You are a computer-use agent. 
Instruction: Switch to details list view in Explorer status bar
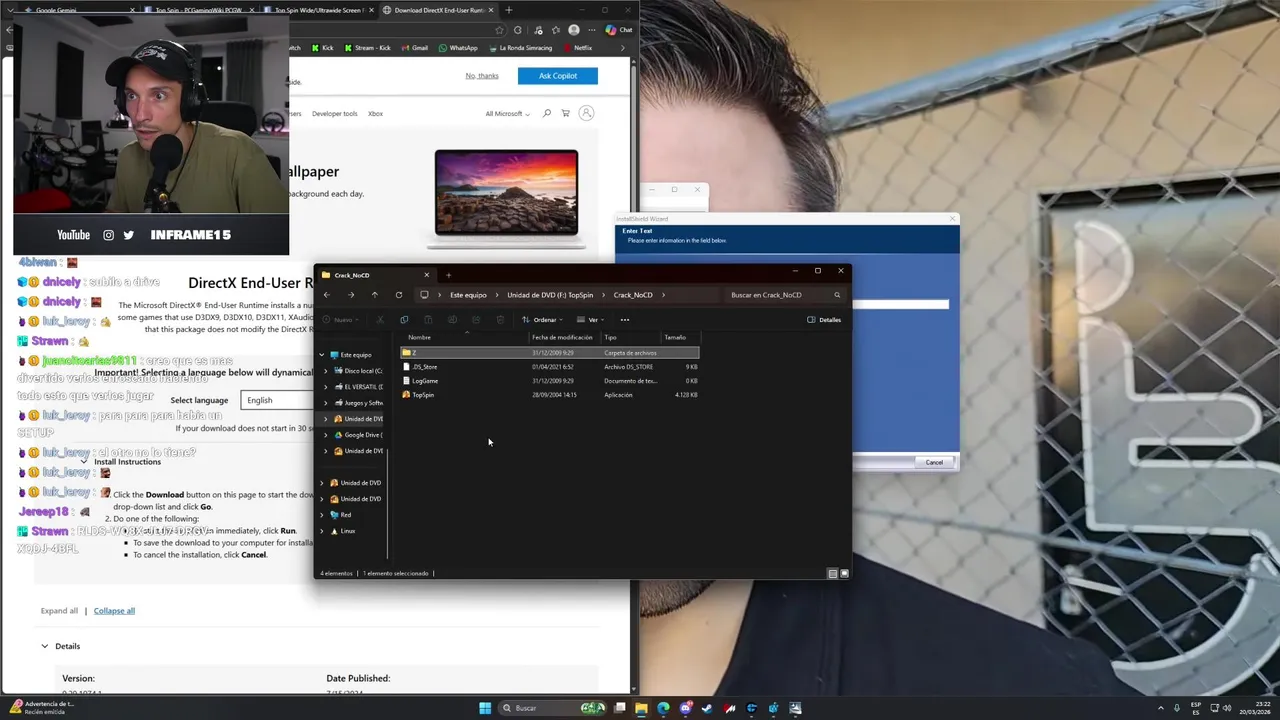[833, 573]
